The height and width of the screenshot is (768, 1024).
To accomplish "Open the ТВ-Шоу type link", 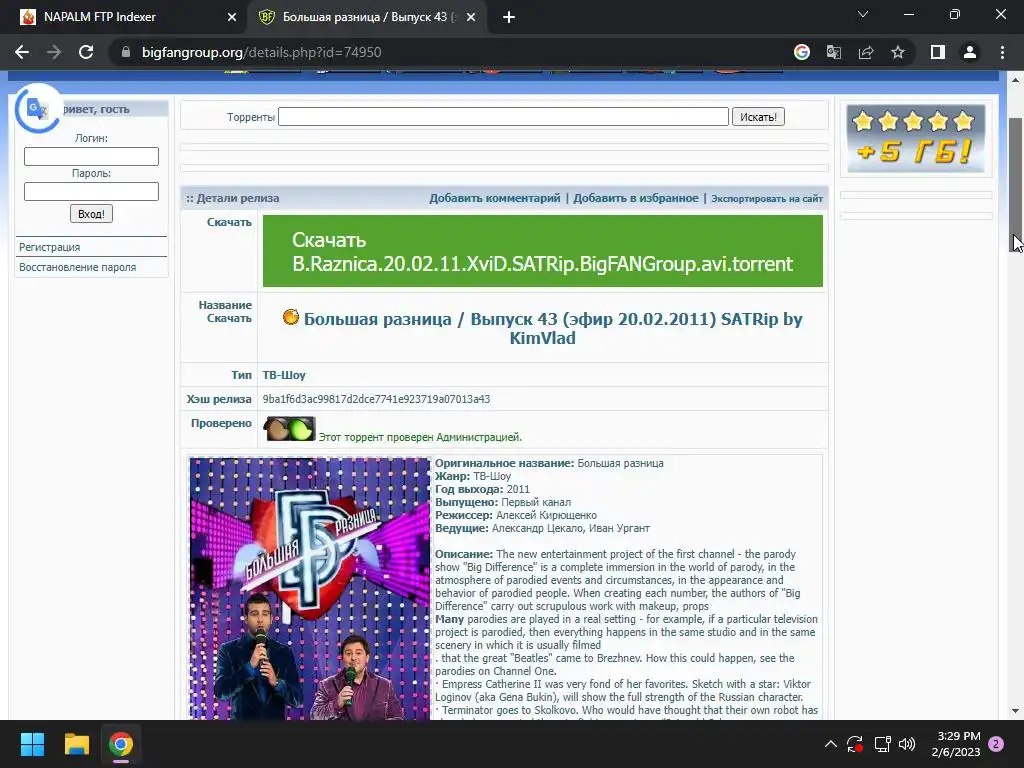I will 284,376.
